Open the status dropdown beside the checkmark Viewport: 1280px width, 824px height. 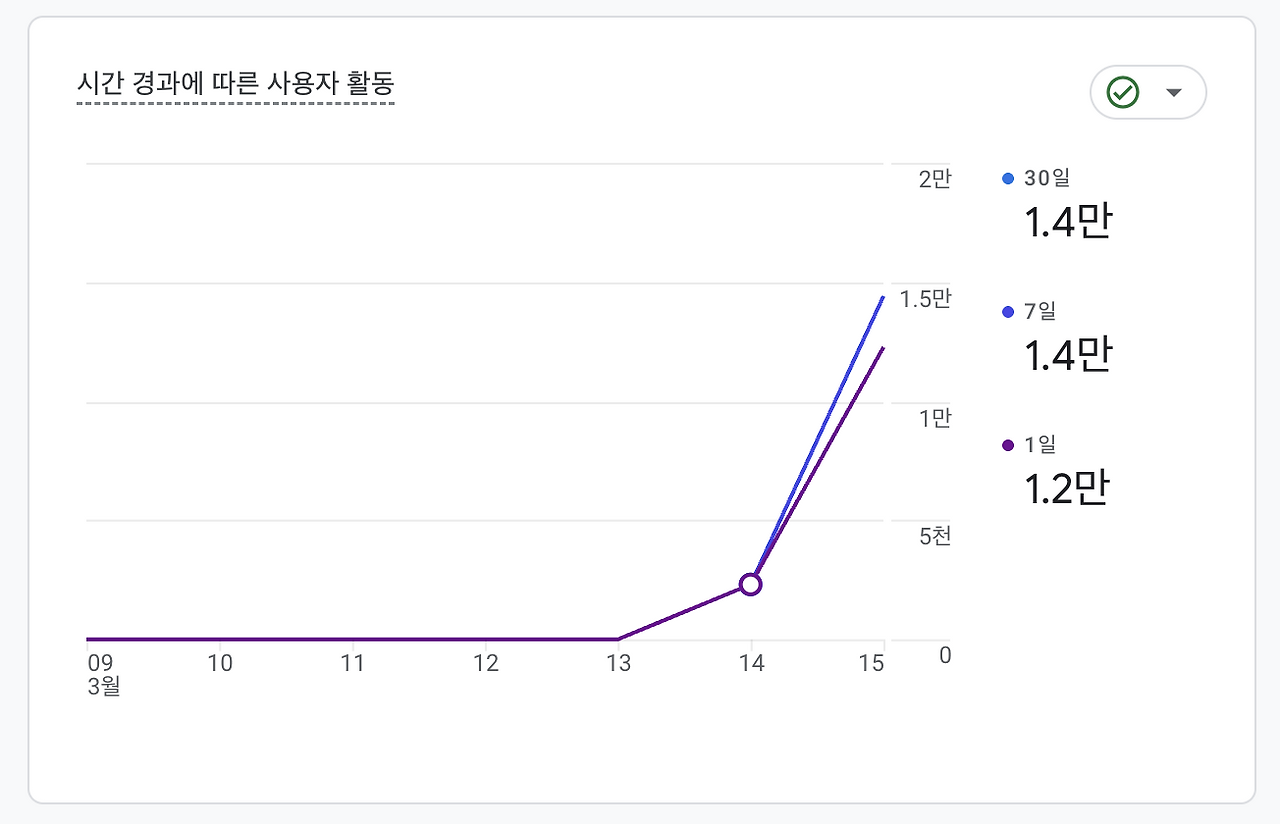(1172, 92)
